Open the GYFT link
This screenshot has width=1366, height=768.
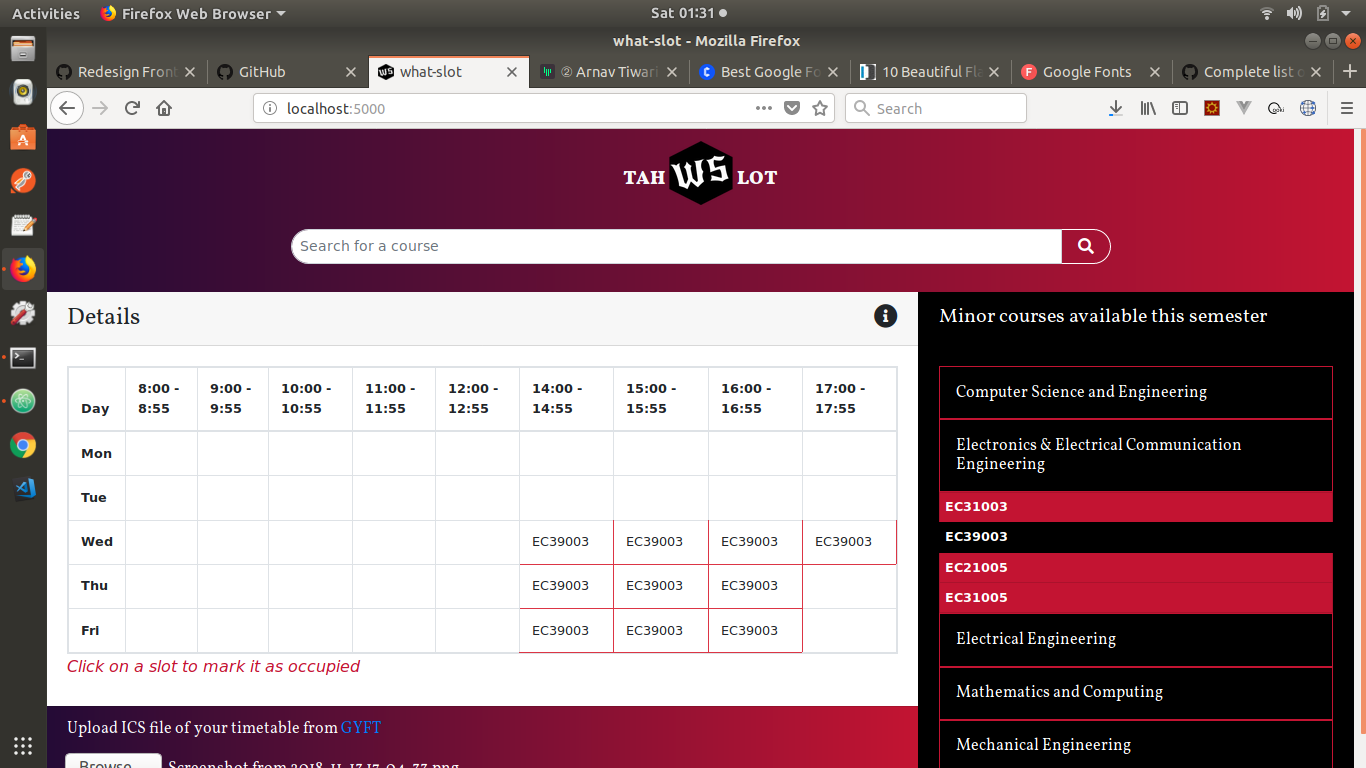pyautogui.click(x=361, y=728)
